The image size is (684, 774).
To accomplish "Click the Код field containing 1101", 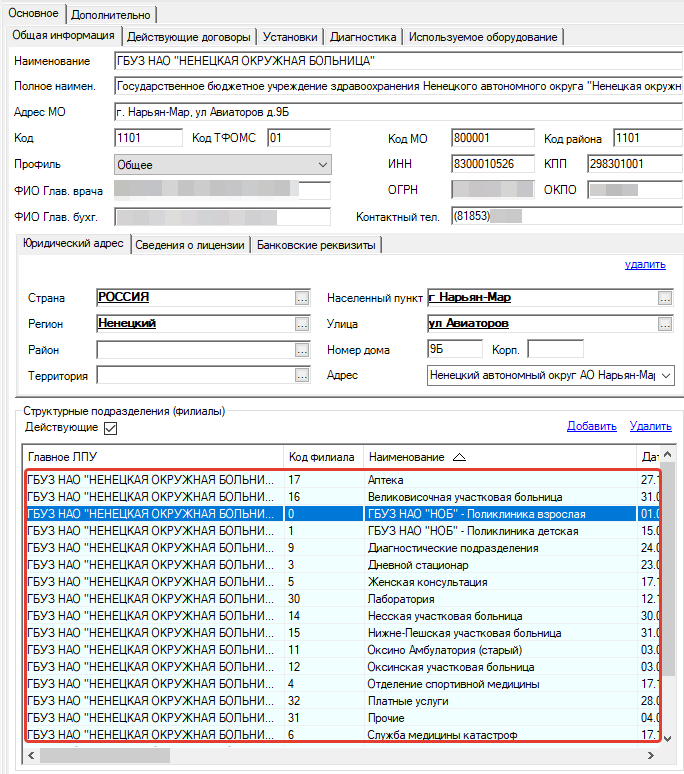I will (x=148, y=138).
